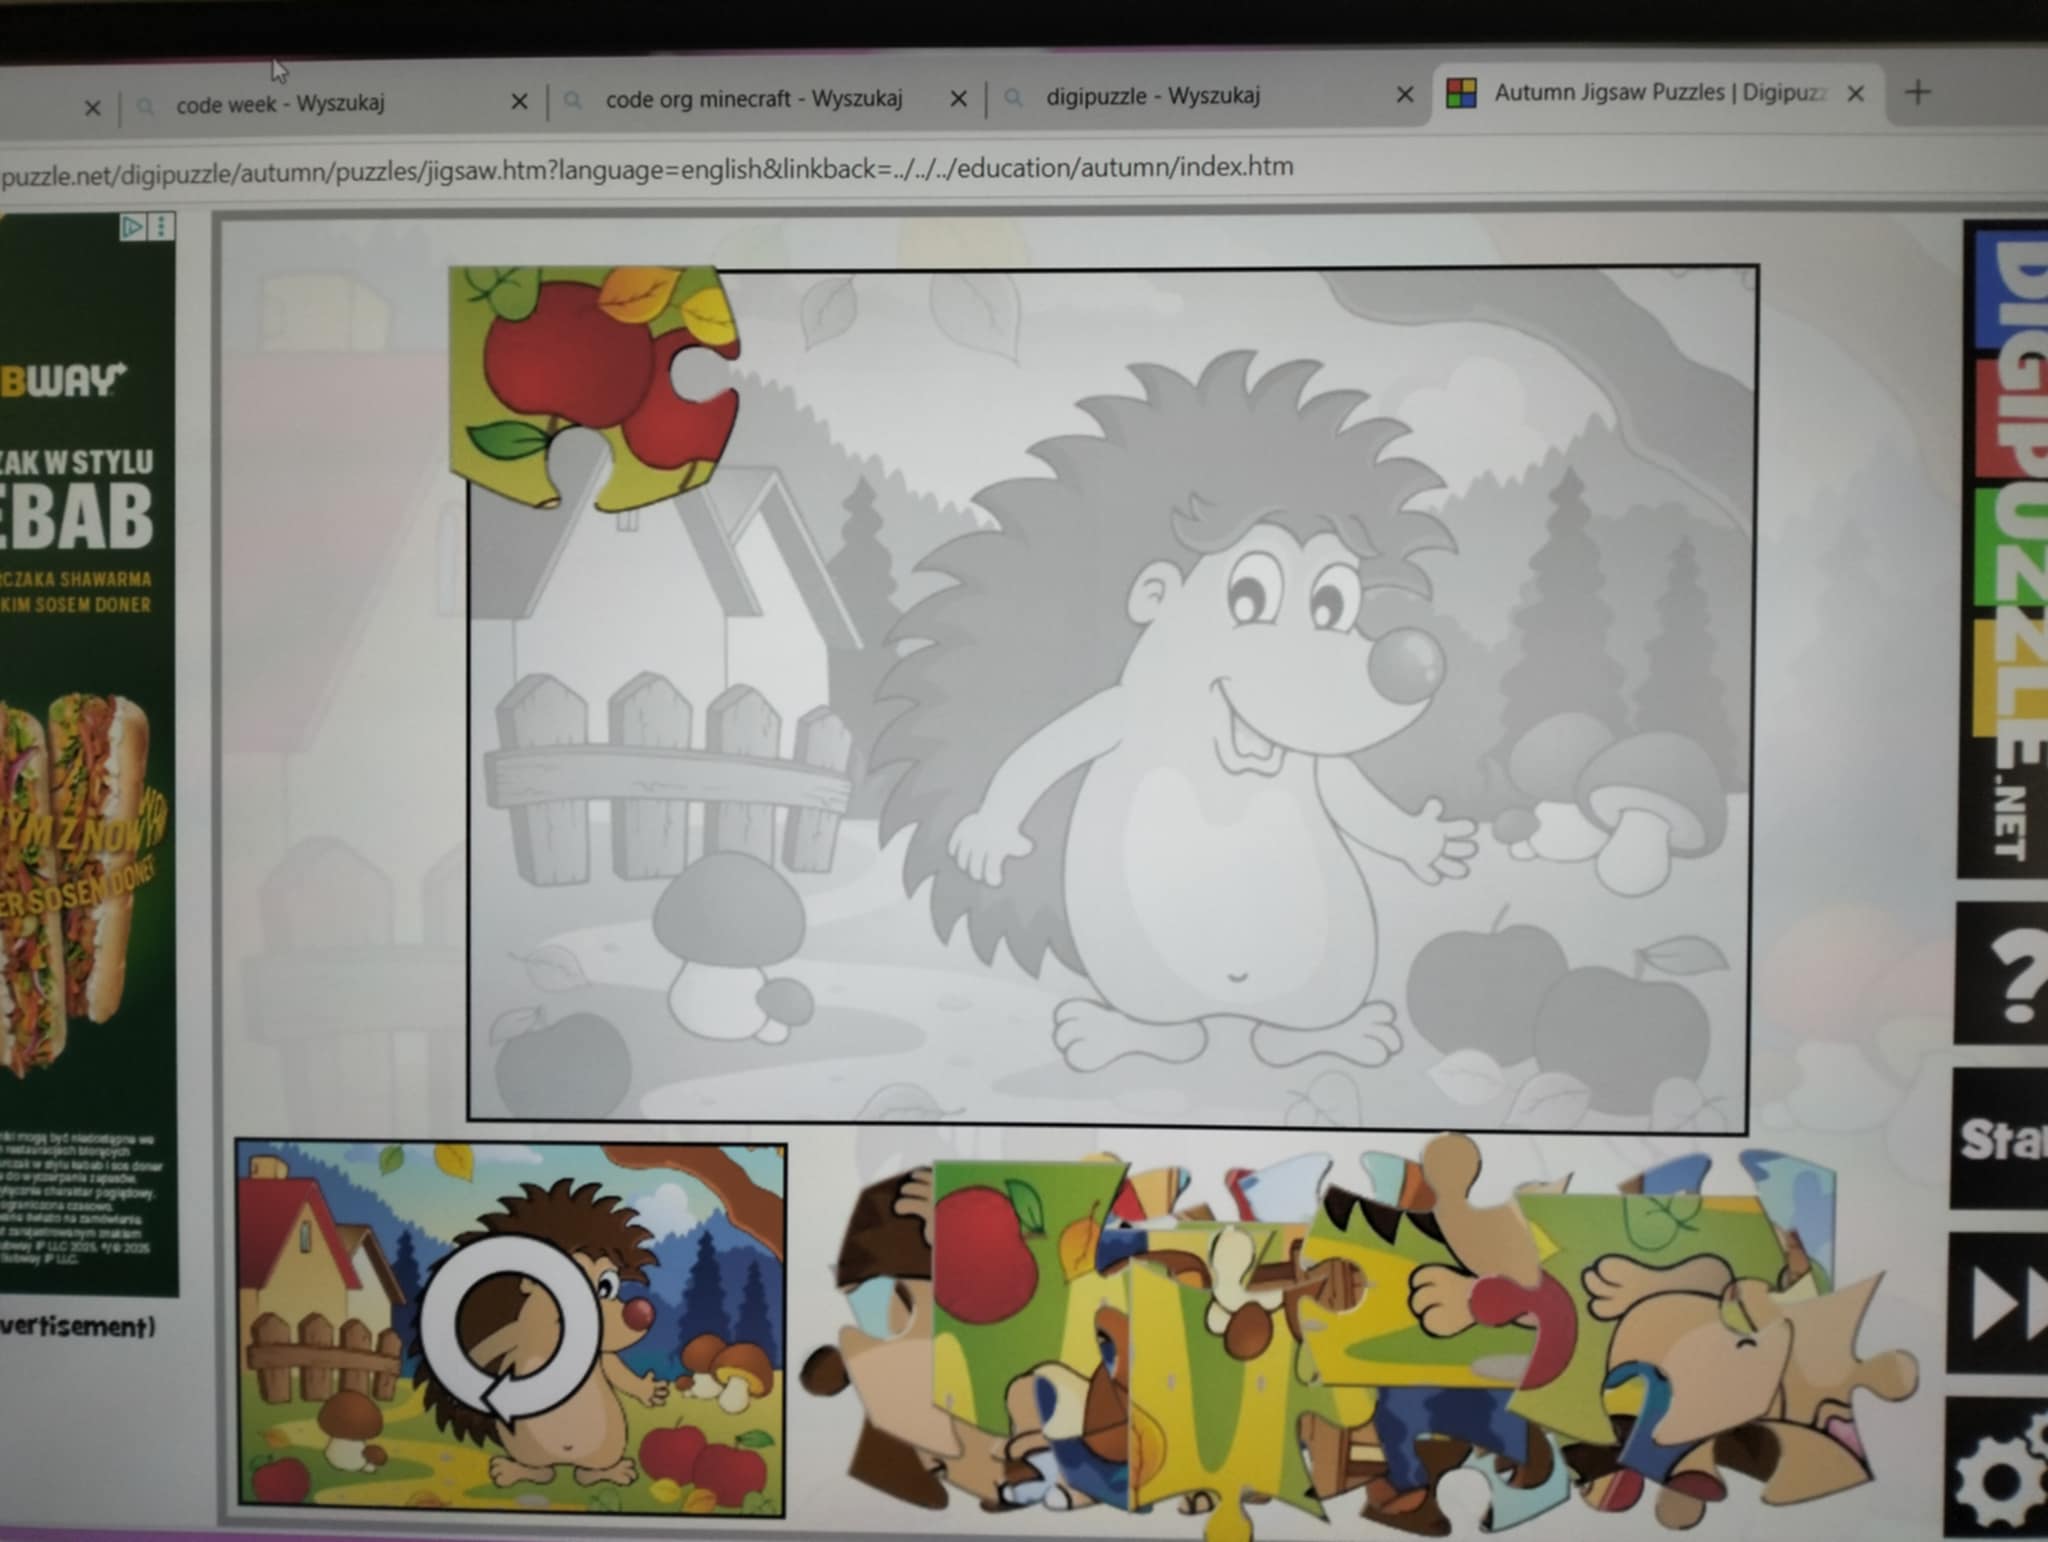Click the circular restart arrow icon
Screen dimensions: 2048x1542
511,1328
